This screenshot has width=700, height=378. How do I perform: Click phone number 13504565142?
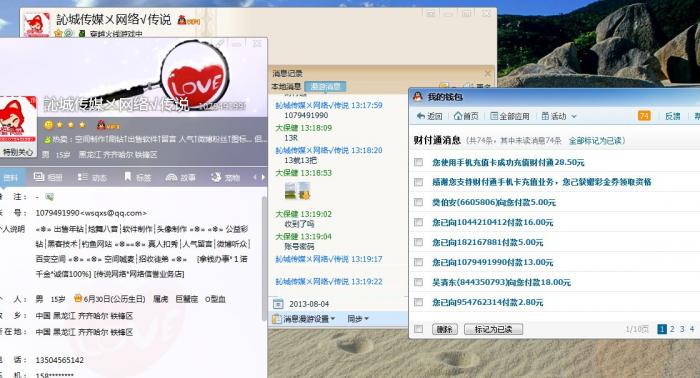pos(59,360)
